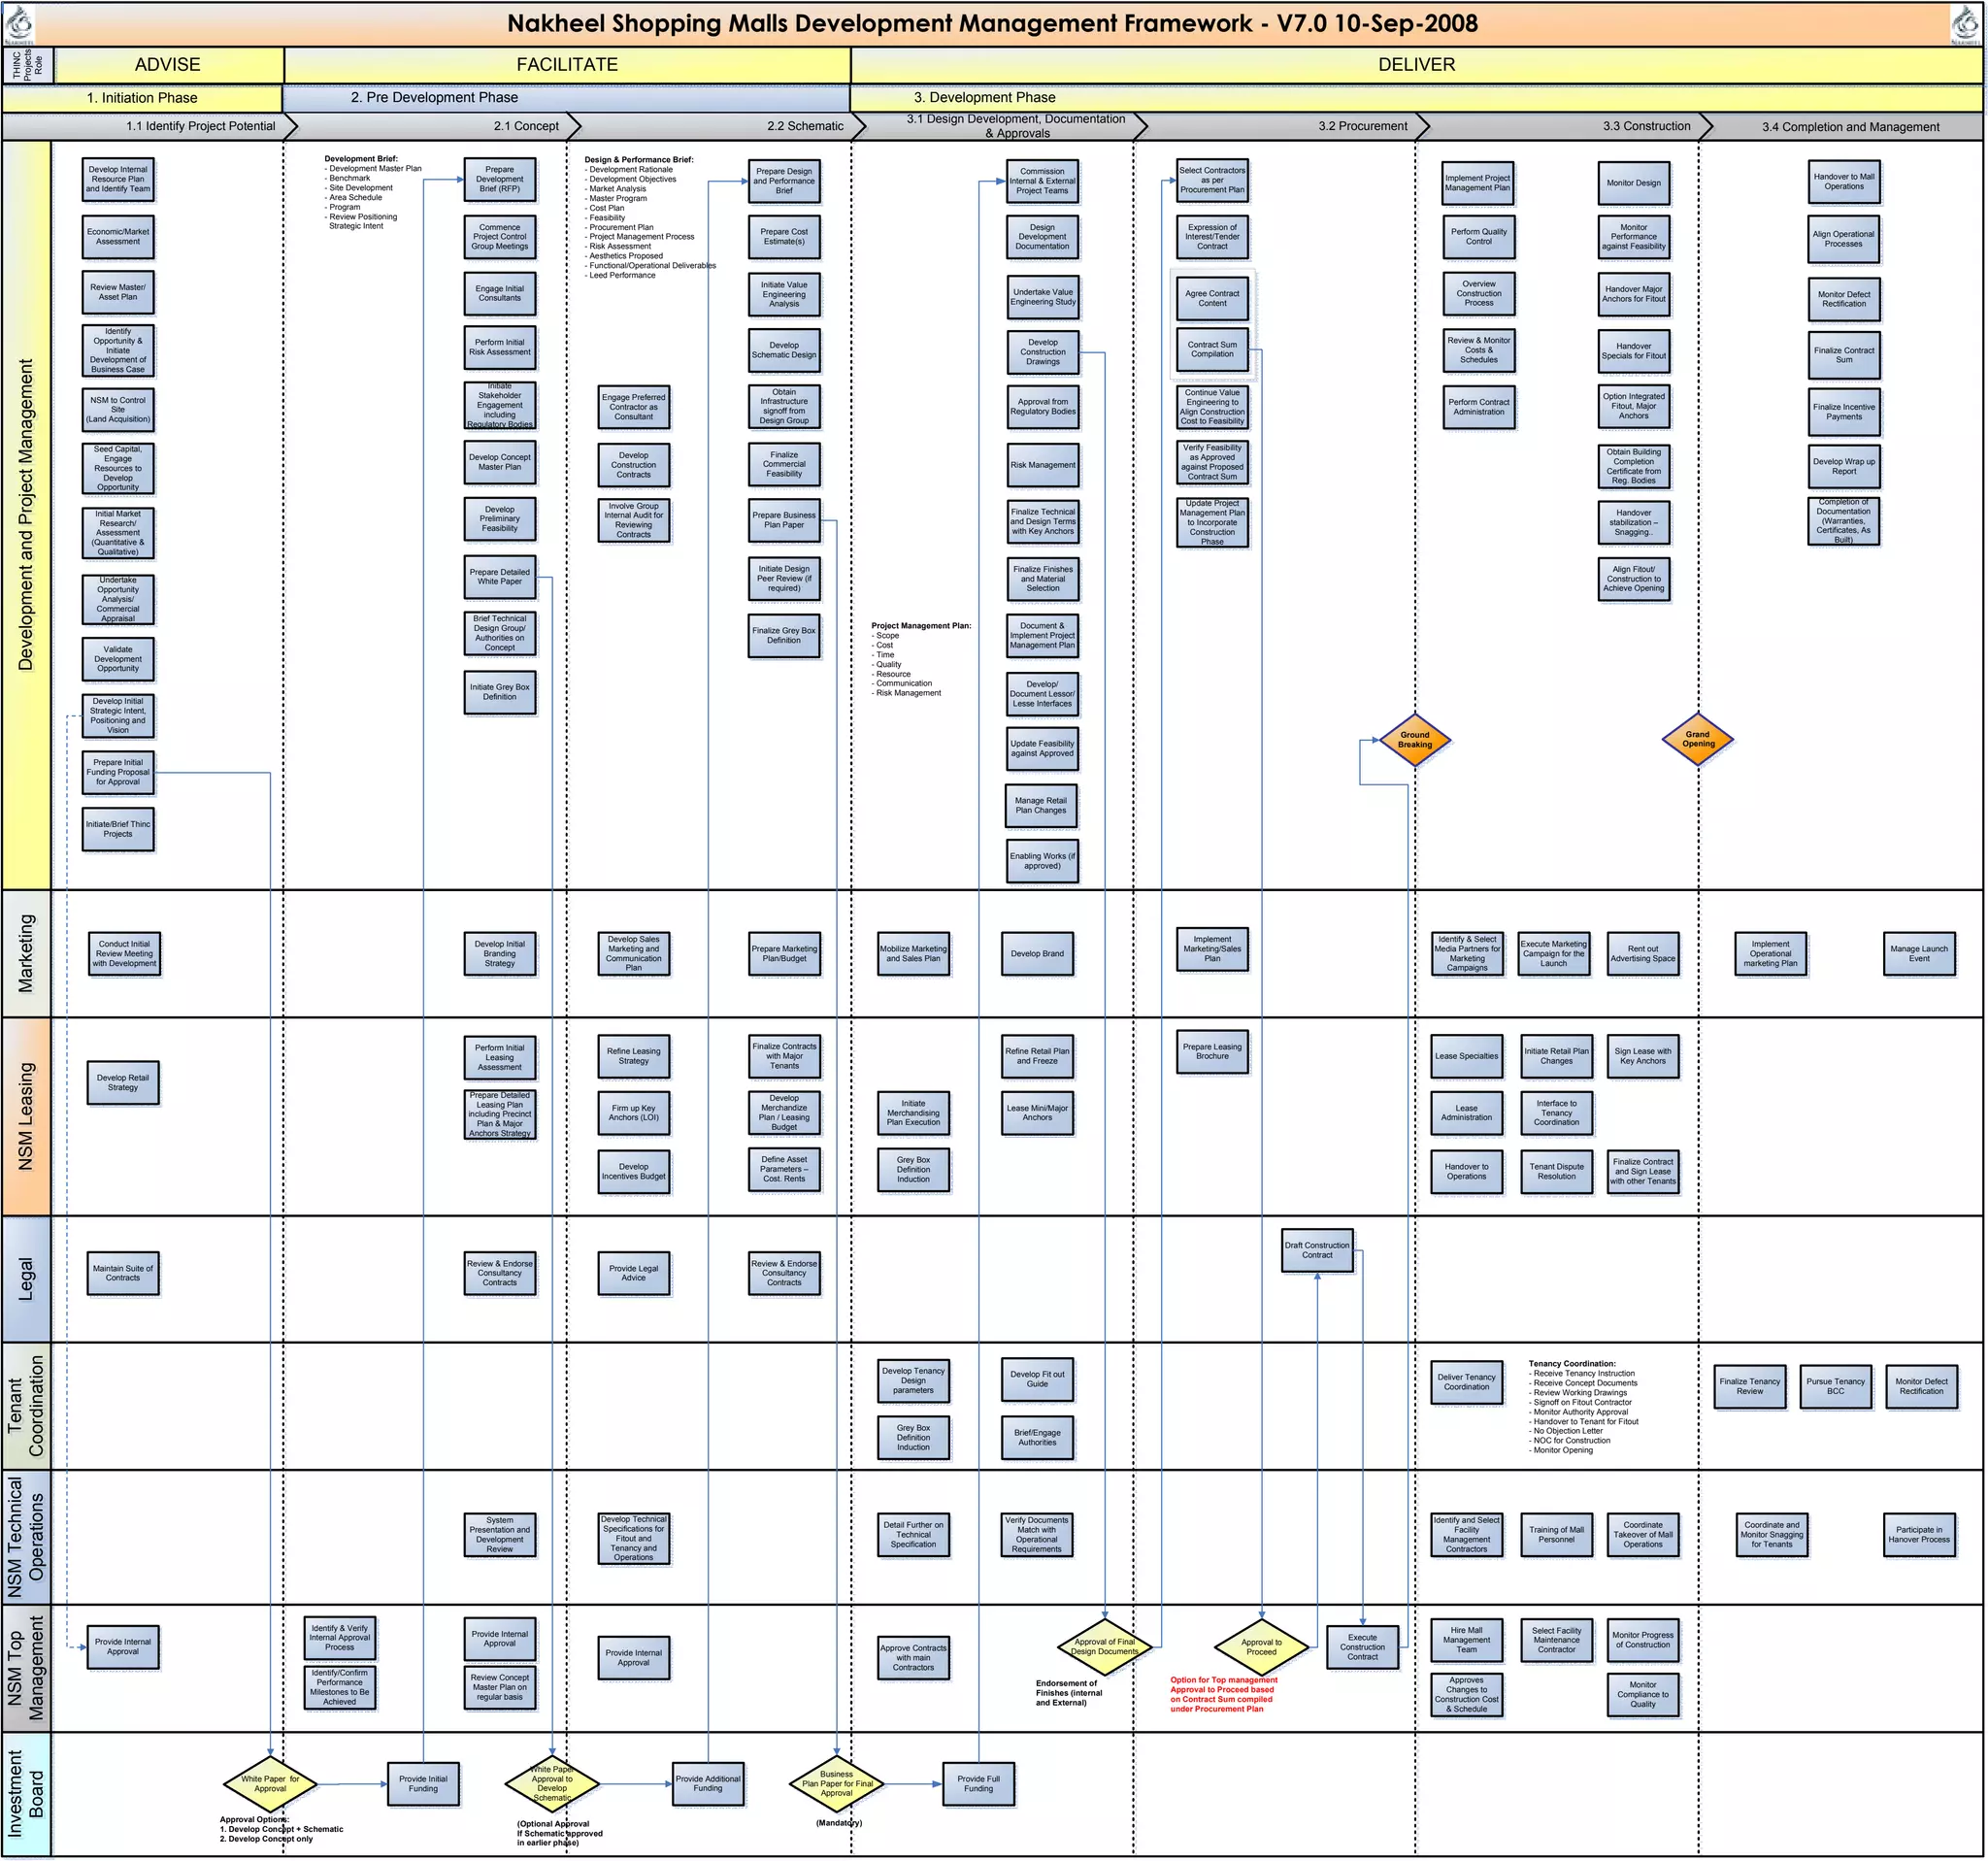
Task: Select the DELIVER header tab
Action: (x=1416, y=65)
